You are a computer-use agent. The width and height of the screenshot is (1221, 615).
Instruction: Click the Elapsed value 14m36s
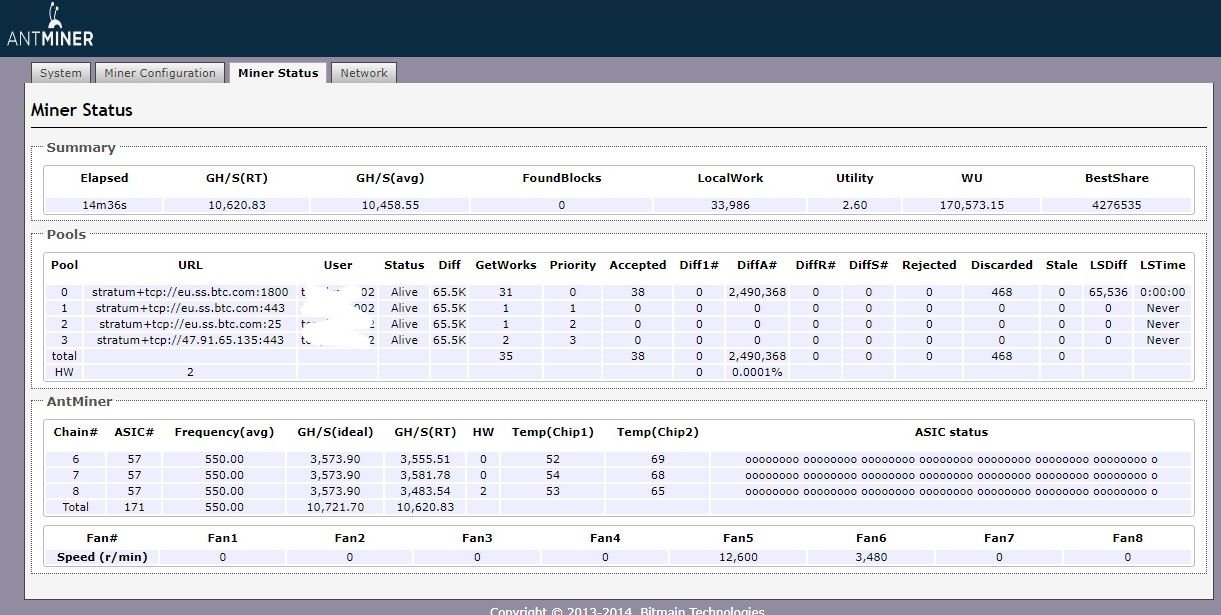tap(104, 205)
